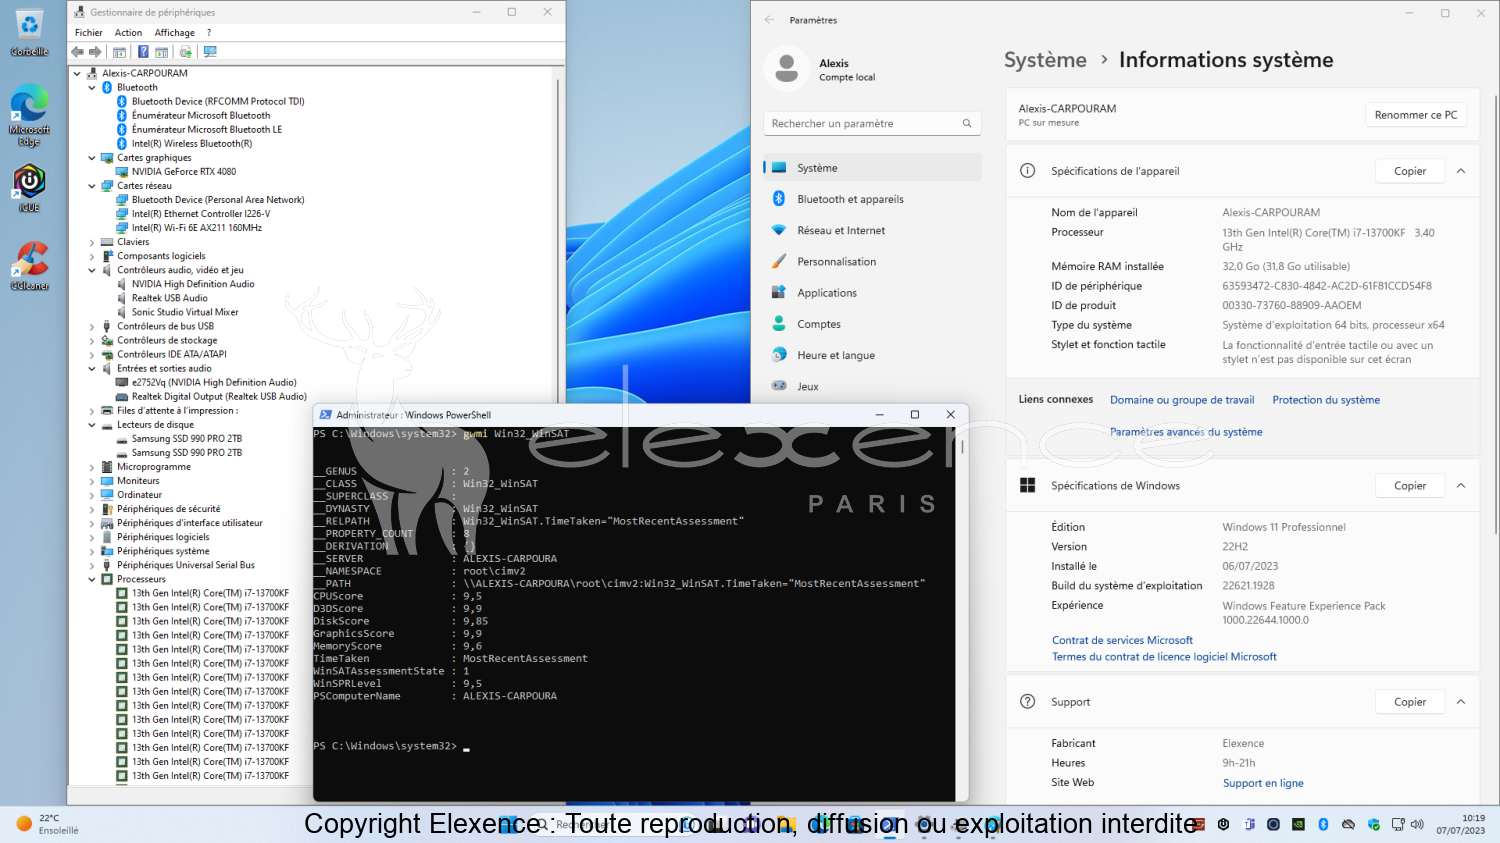The width and height of the screenshot is (1500, 843).
Task: Click the Help question-mark toolbar icon
Action: pos(143,52)
